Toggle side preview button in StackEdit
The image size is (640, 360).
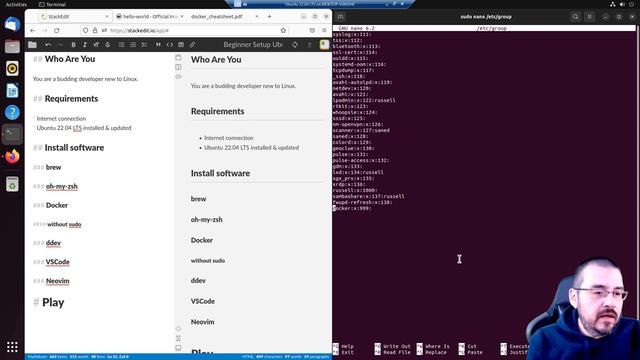[178, 67]
